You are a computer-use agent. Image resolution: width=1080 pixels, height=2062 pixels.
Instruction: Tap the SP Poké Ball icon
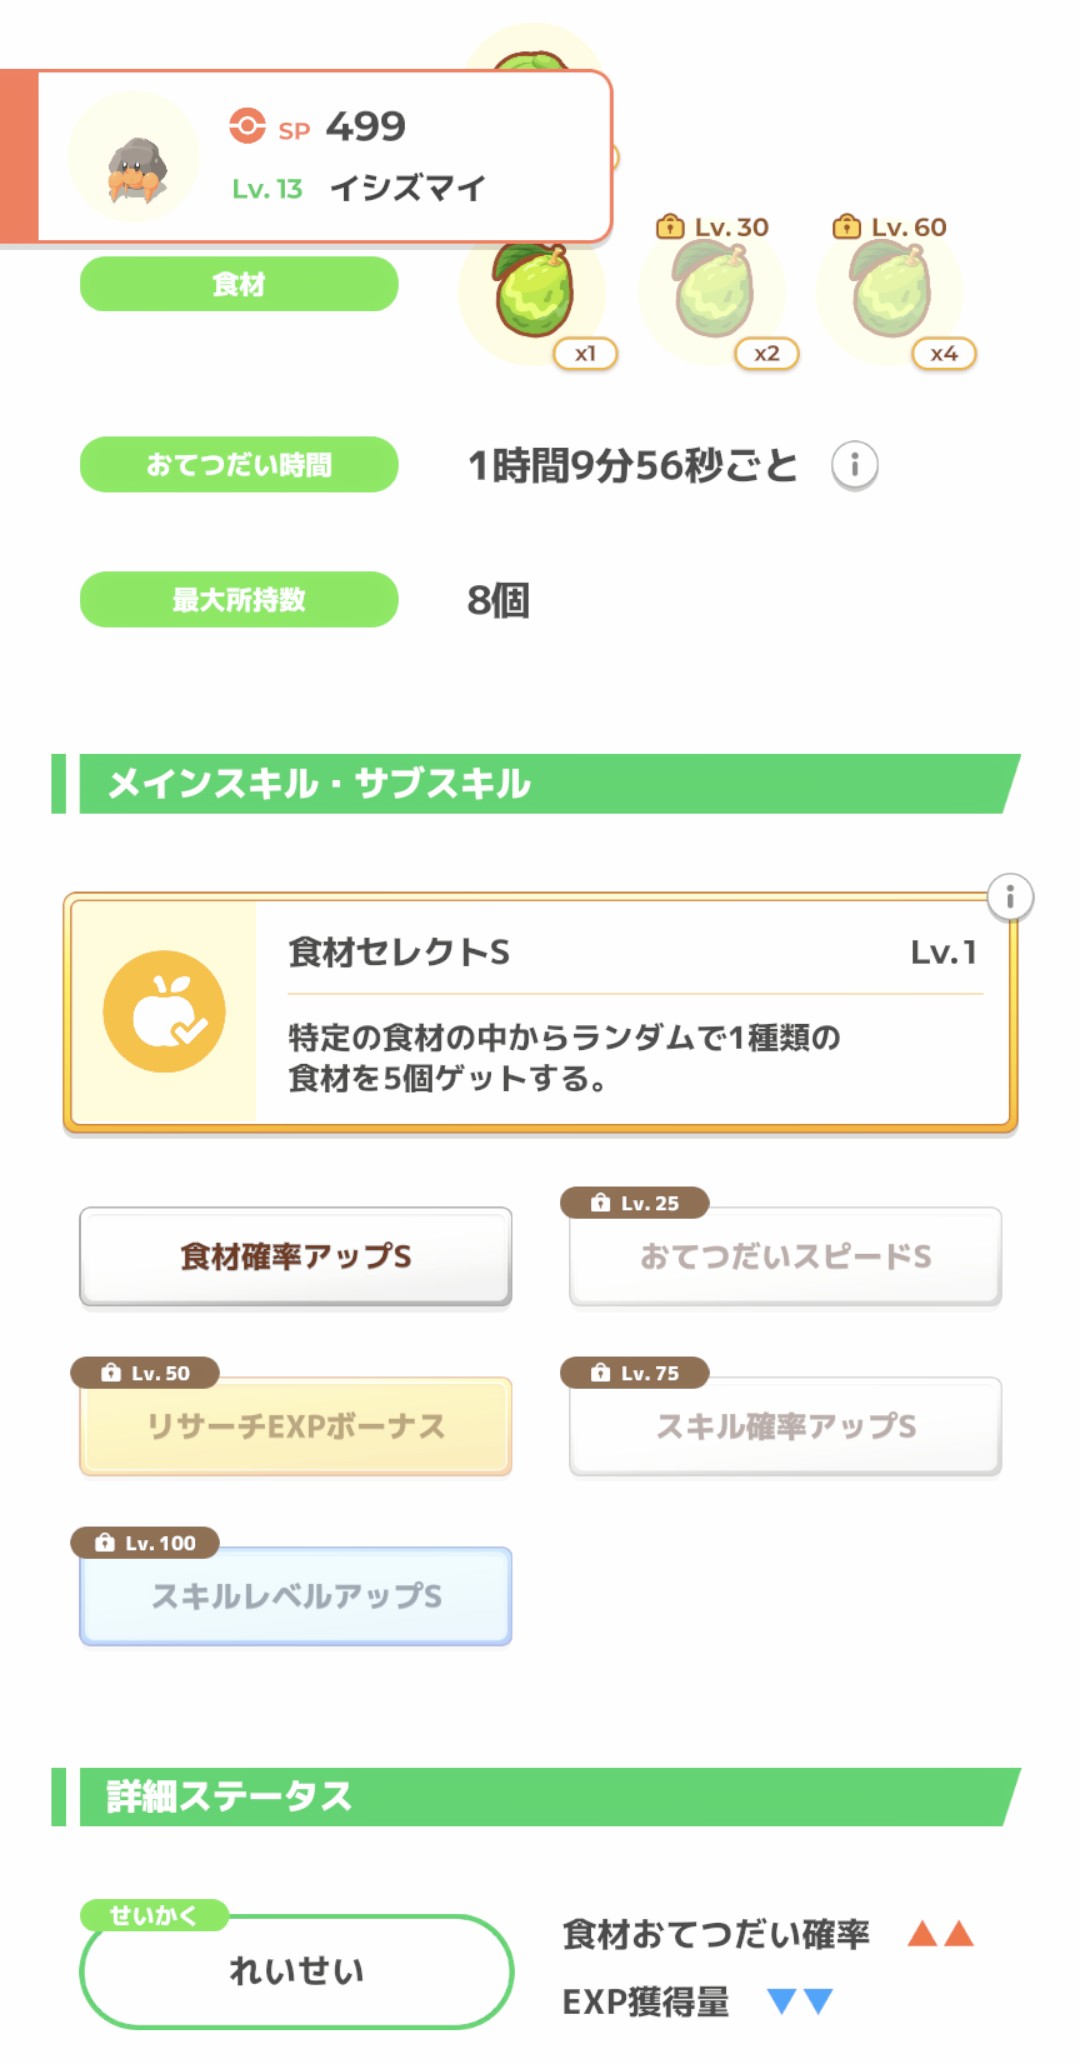(x=247, y=127)
